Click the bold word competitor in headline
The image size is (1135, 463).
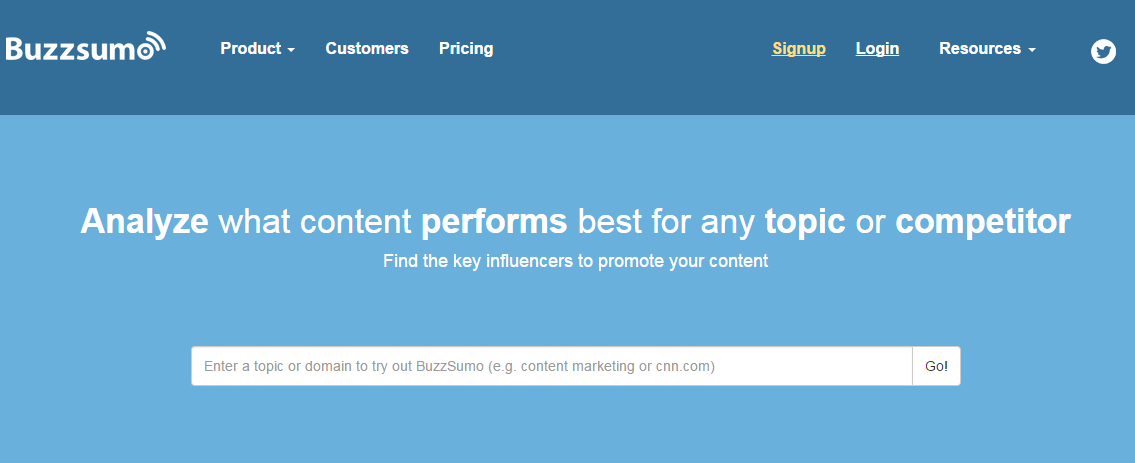pyautogui.click(x=983, y=222)
